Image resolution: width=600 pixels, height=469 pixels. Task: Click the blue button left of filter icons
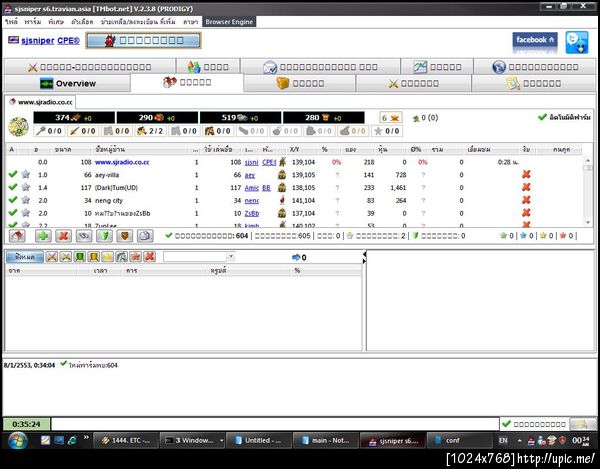click(24, 257)
